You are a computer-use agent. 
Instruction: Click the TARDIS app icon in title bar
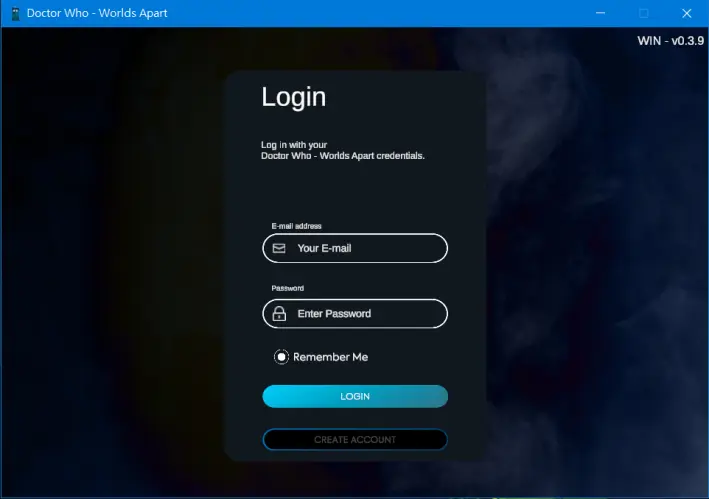pyautogui.click(x=15, y=14)
